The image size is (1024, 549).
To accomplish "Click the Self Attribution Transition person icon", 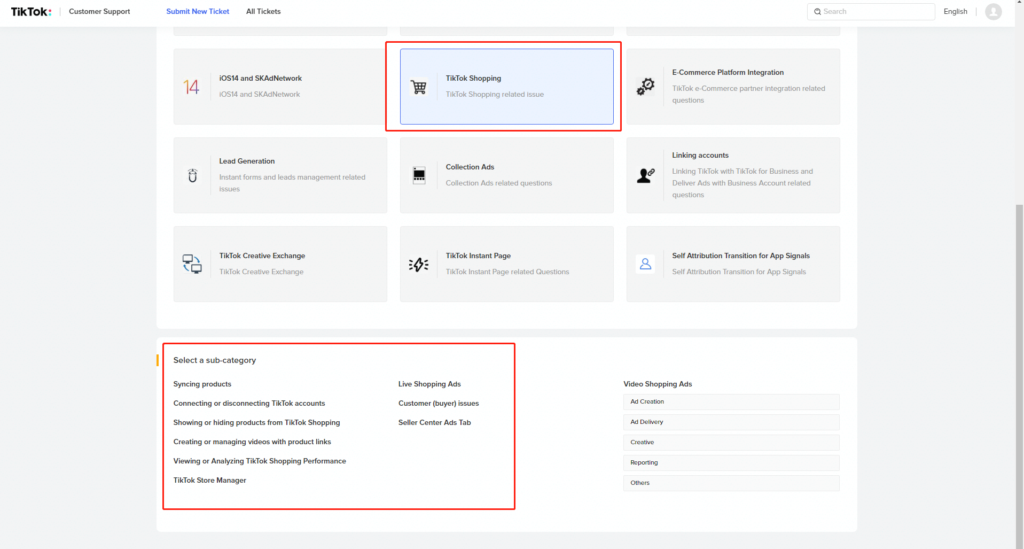I will (x=645, y=264).
